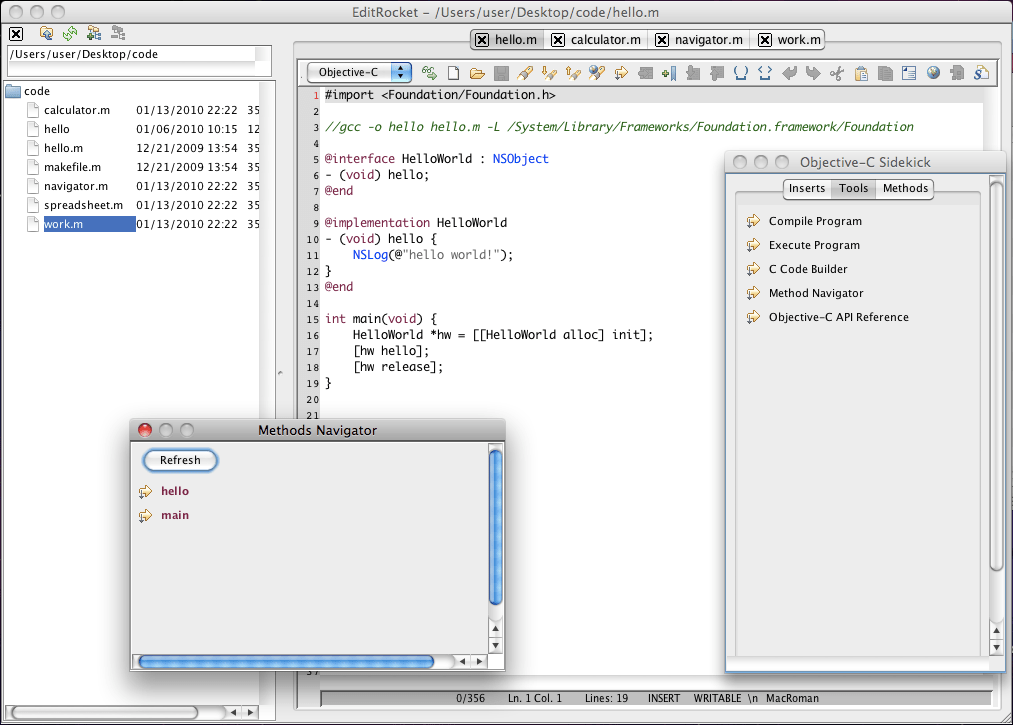Screen dimensions: 1013x725
Task: Select hello.m in the file list
Action: (x=63, y=148)
